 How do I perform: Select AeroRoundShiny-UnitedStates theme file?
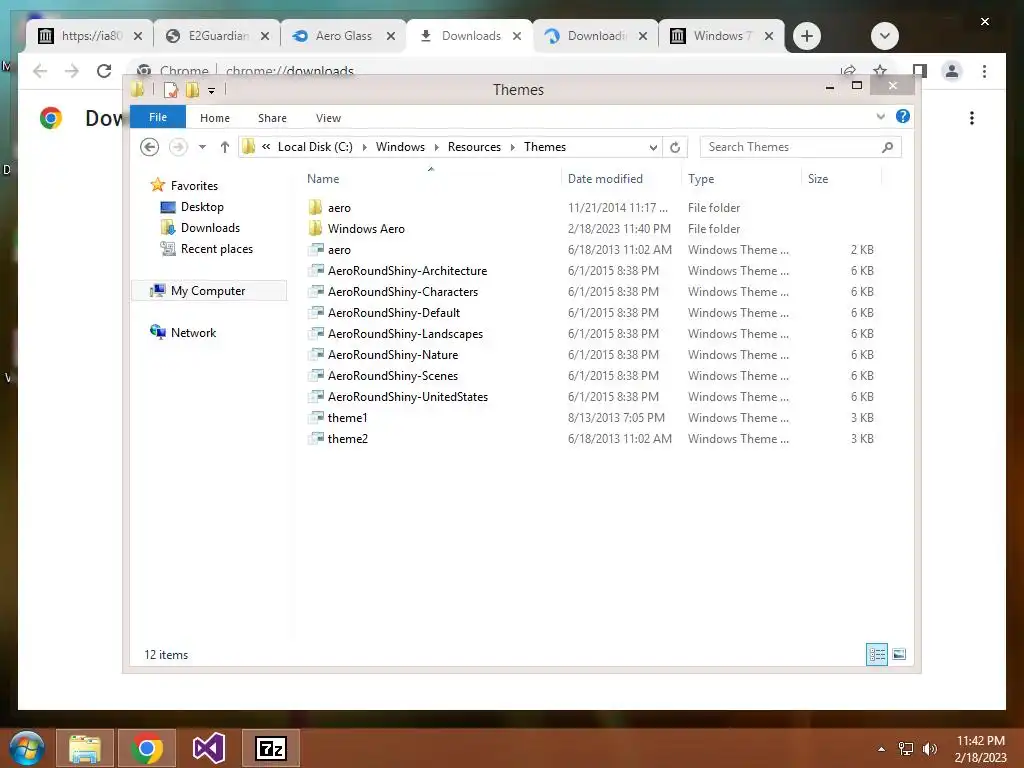coord(408,396)
